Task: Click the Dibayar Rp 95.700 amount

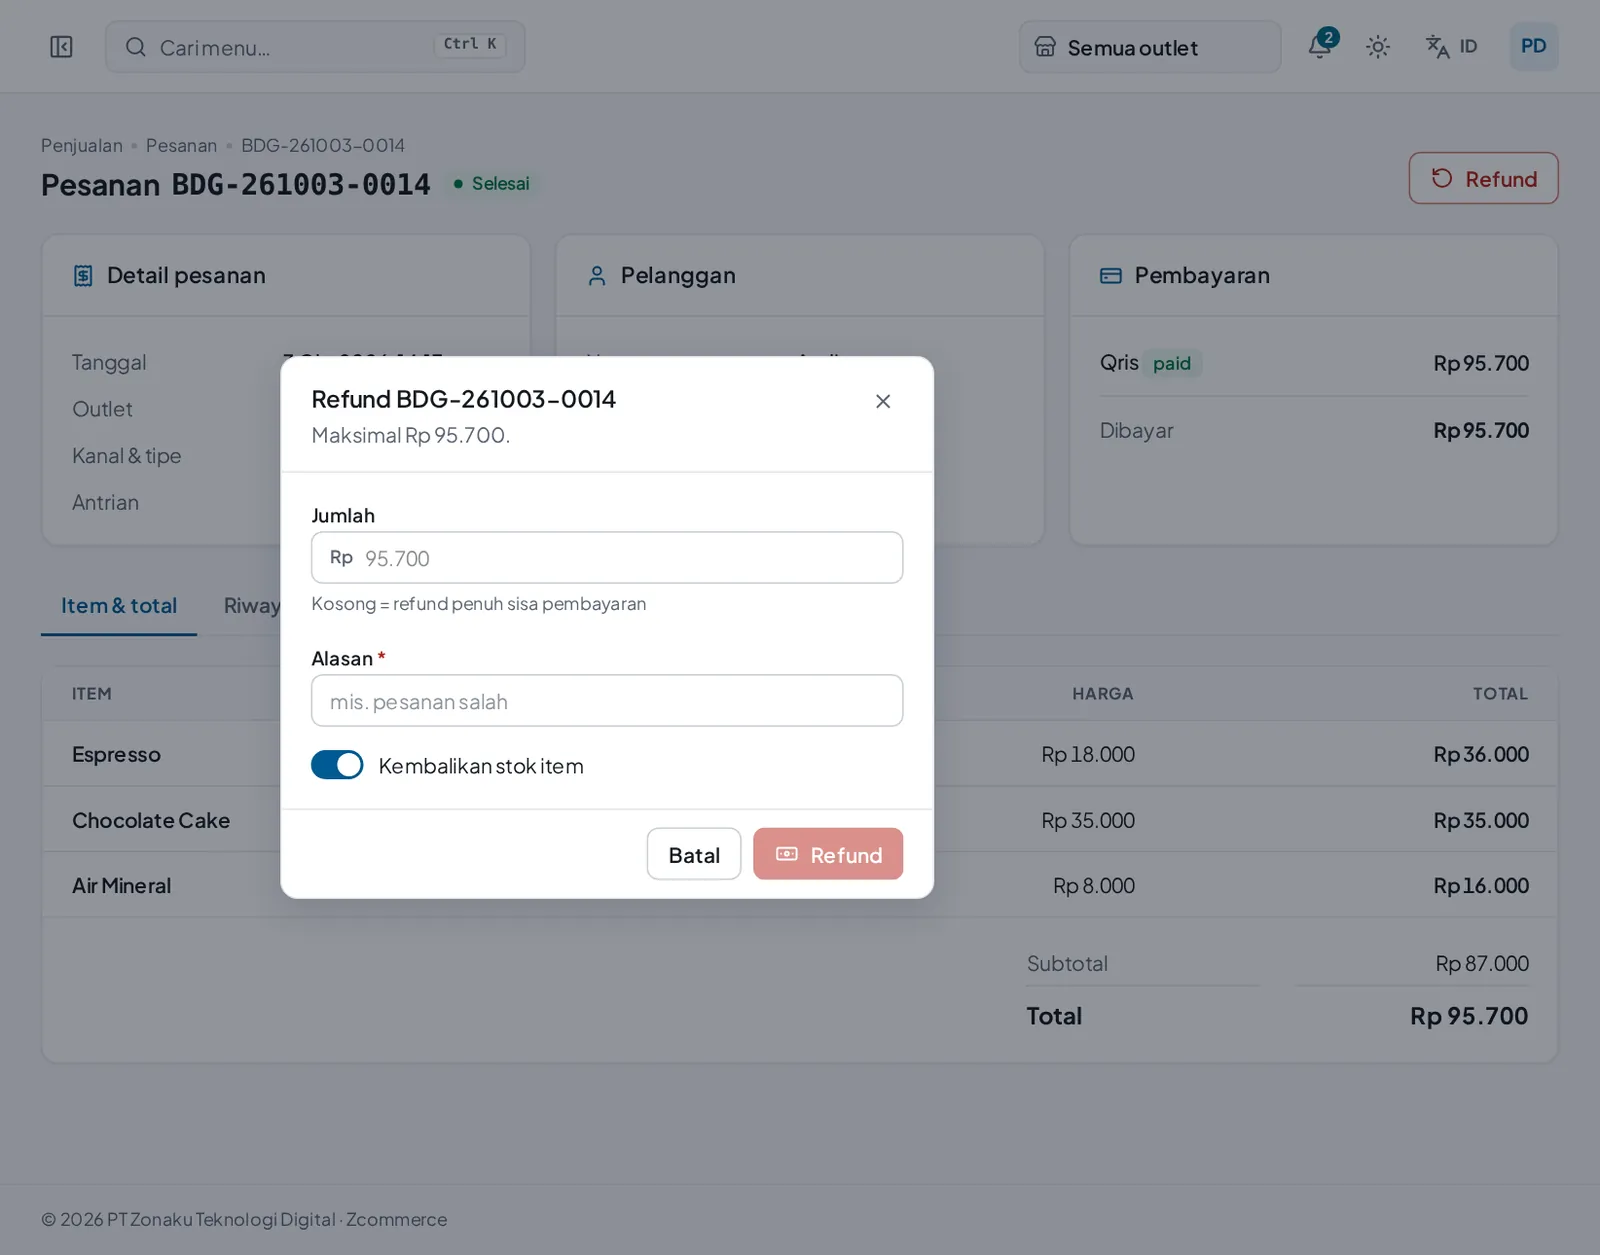Action: 1481,431
